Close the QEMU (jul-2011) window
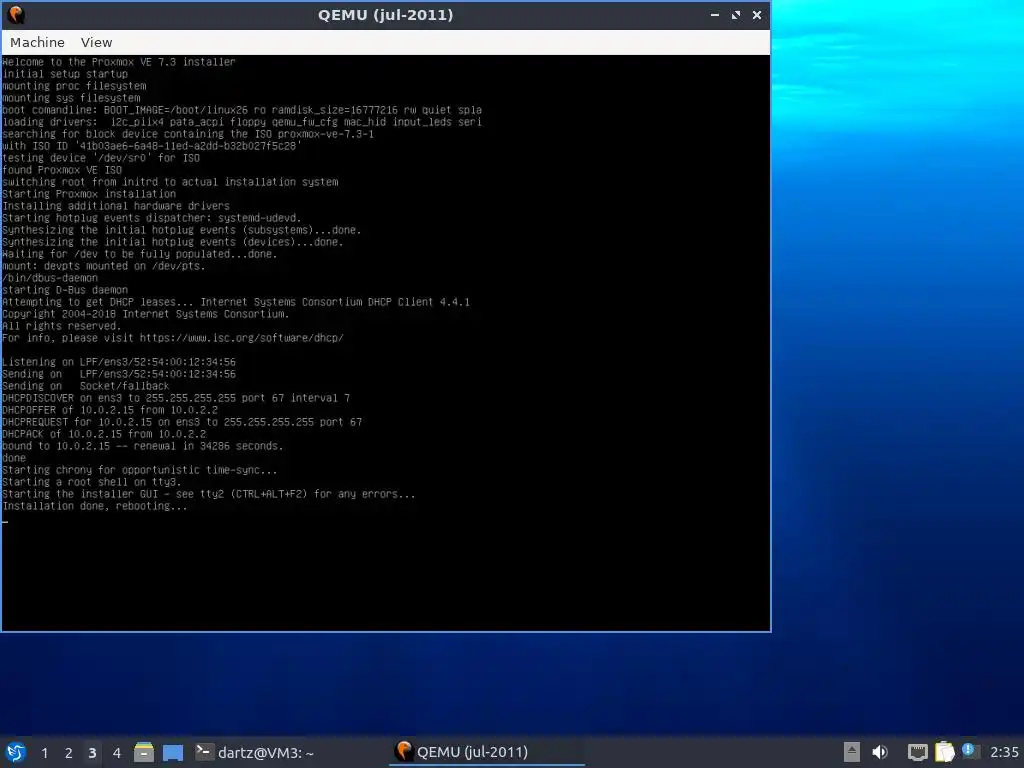 pos(757,14)
